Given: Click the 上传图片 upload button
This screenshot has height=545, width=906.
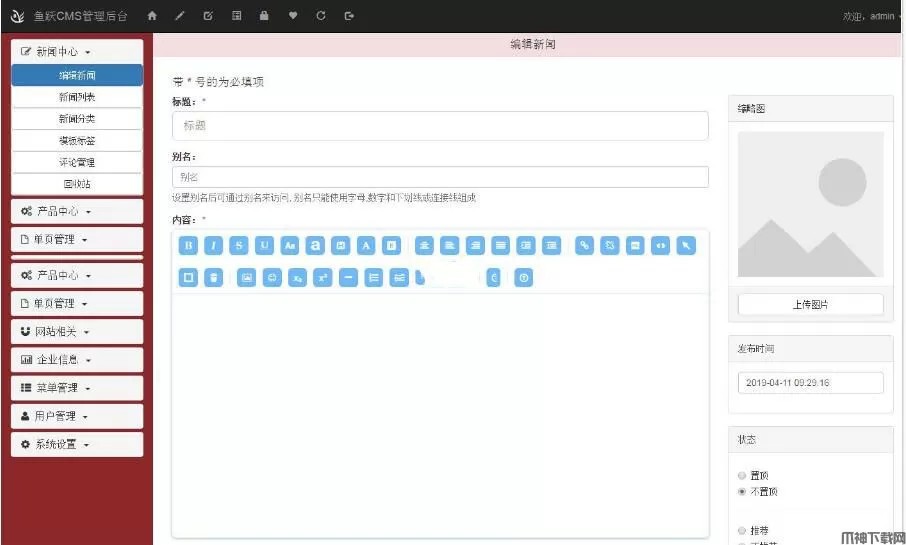Looking at the screenshot, I should (811, 305).
